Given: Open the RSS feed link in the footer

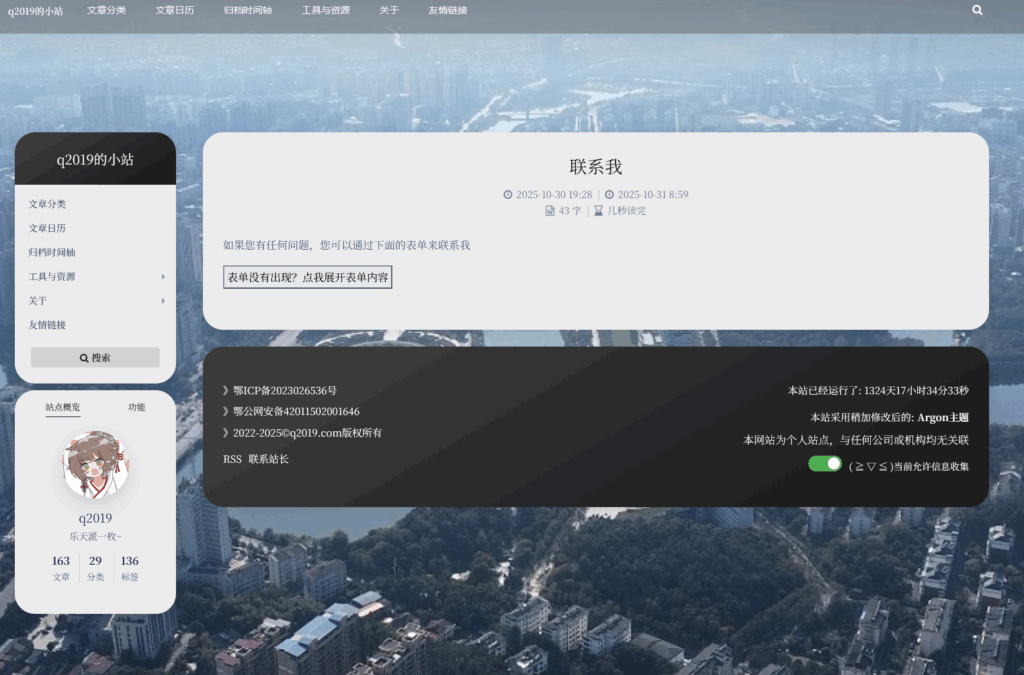Looking at the screenshot, I should (x=231, y=459).
